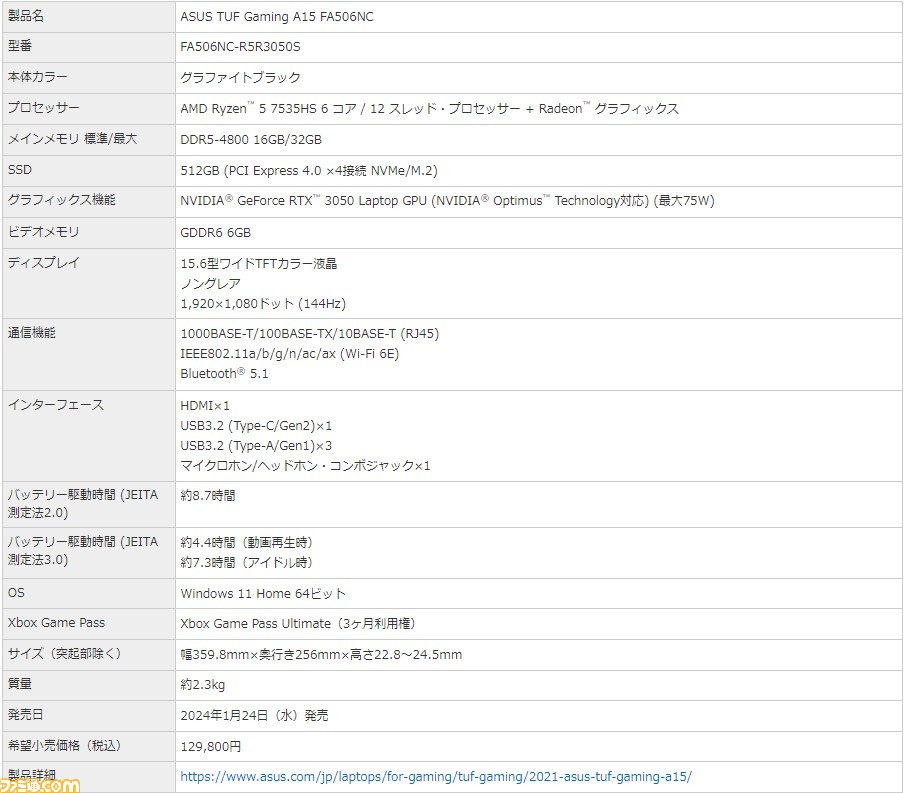This screenshot has width=905, height=793.
Task: Click the 'JEITA測定法3.0' battery label
Action: click(x=83, y=551)
